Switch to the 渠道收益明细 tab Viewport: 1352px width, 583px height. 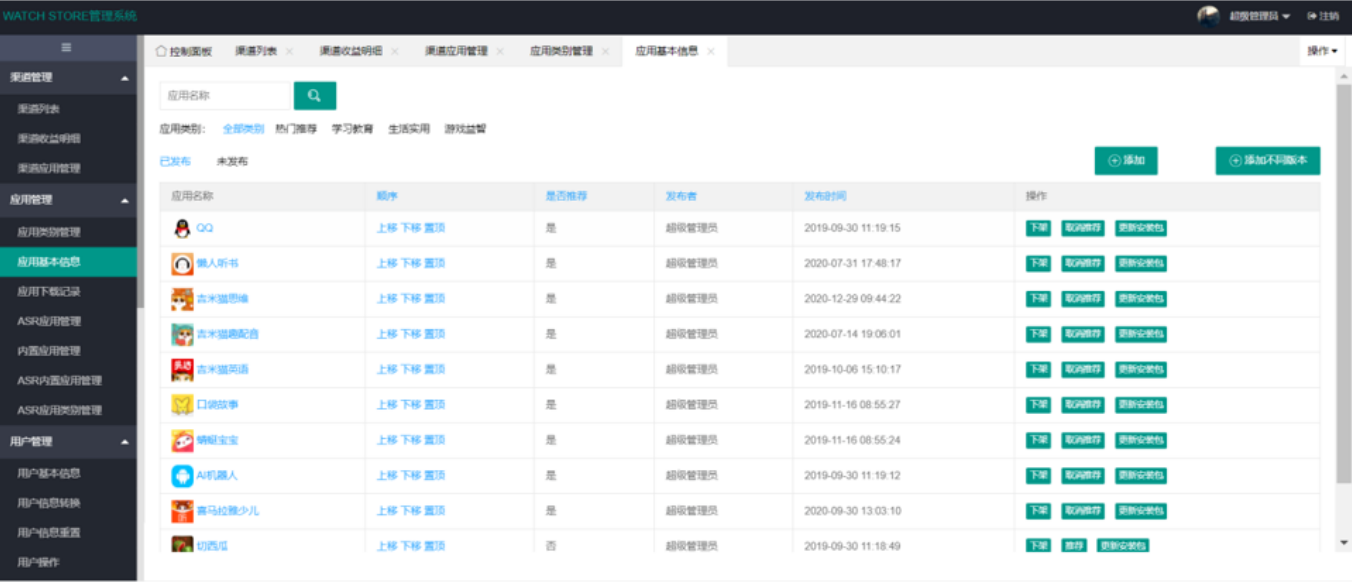[350, 51]
